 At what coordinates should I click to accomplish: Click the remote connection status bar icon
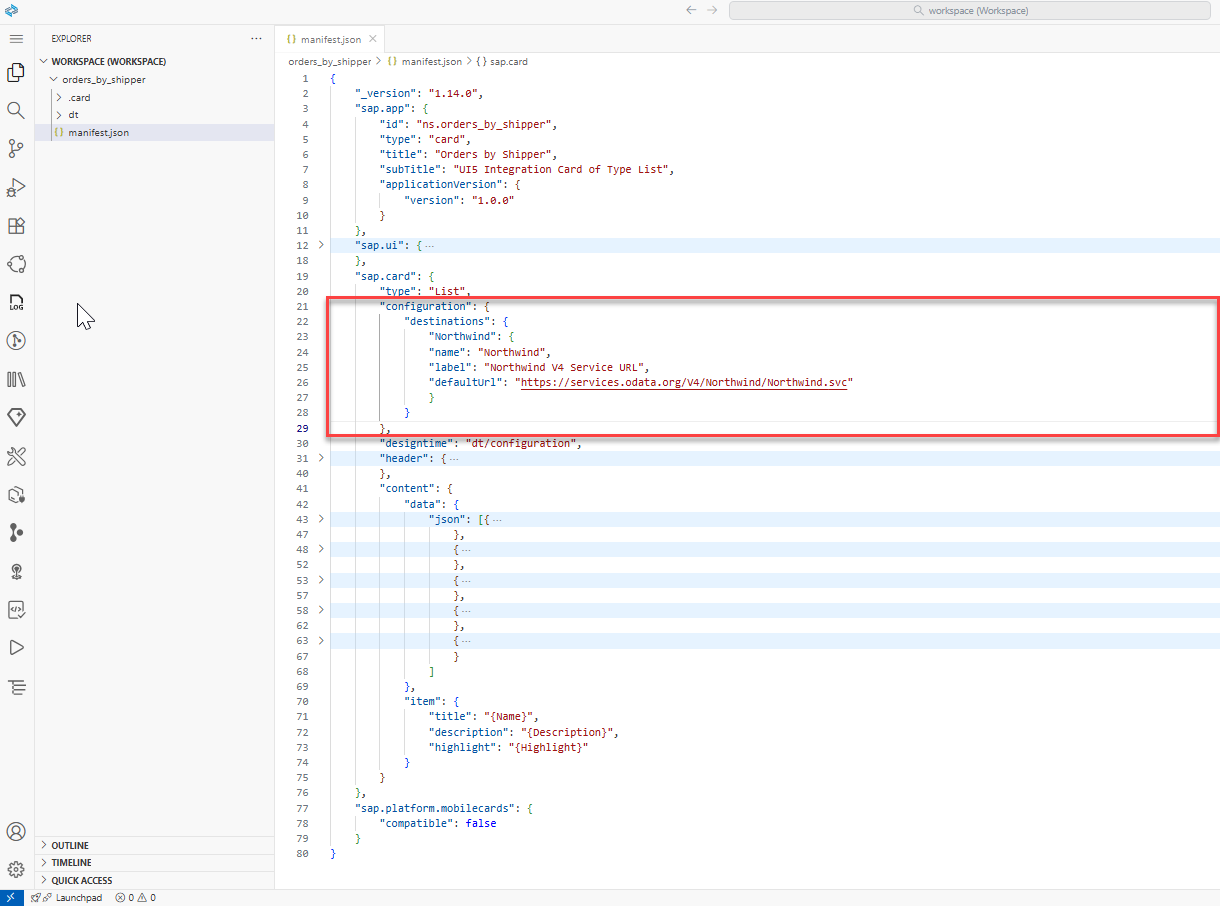9,898
